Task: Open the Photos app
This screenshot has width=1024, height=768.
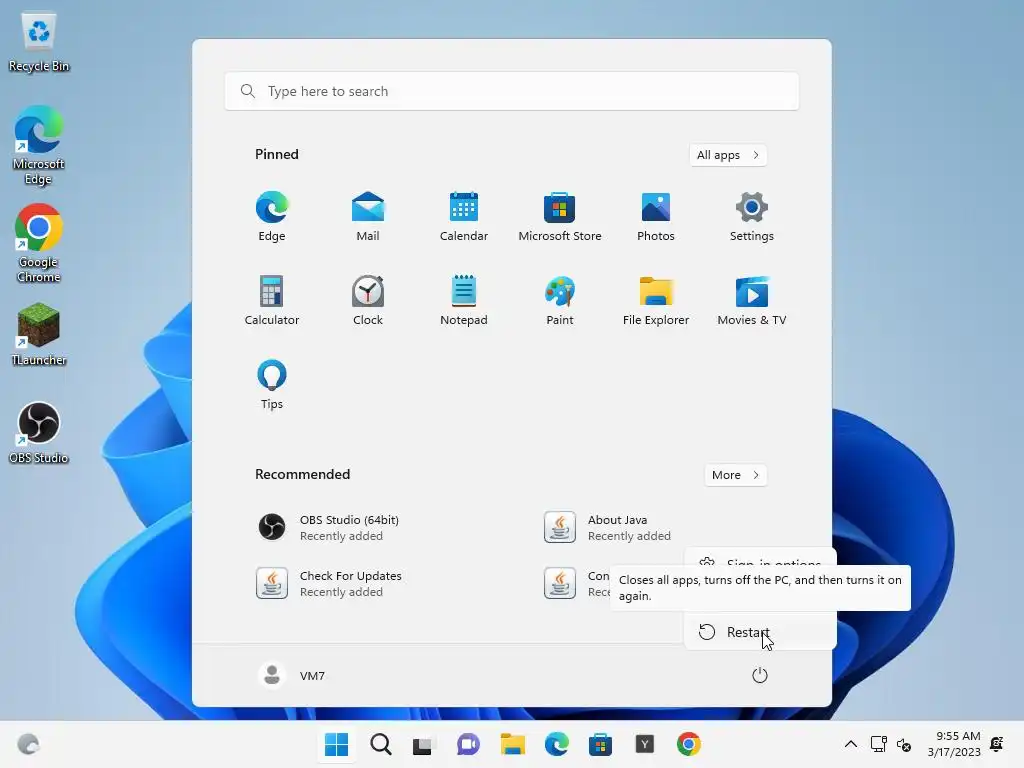Action: pos(656,217)
